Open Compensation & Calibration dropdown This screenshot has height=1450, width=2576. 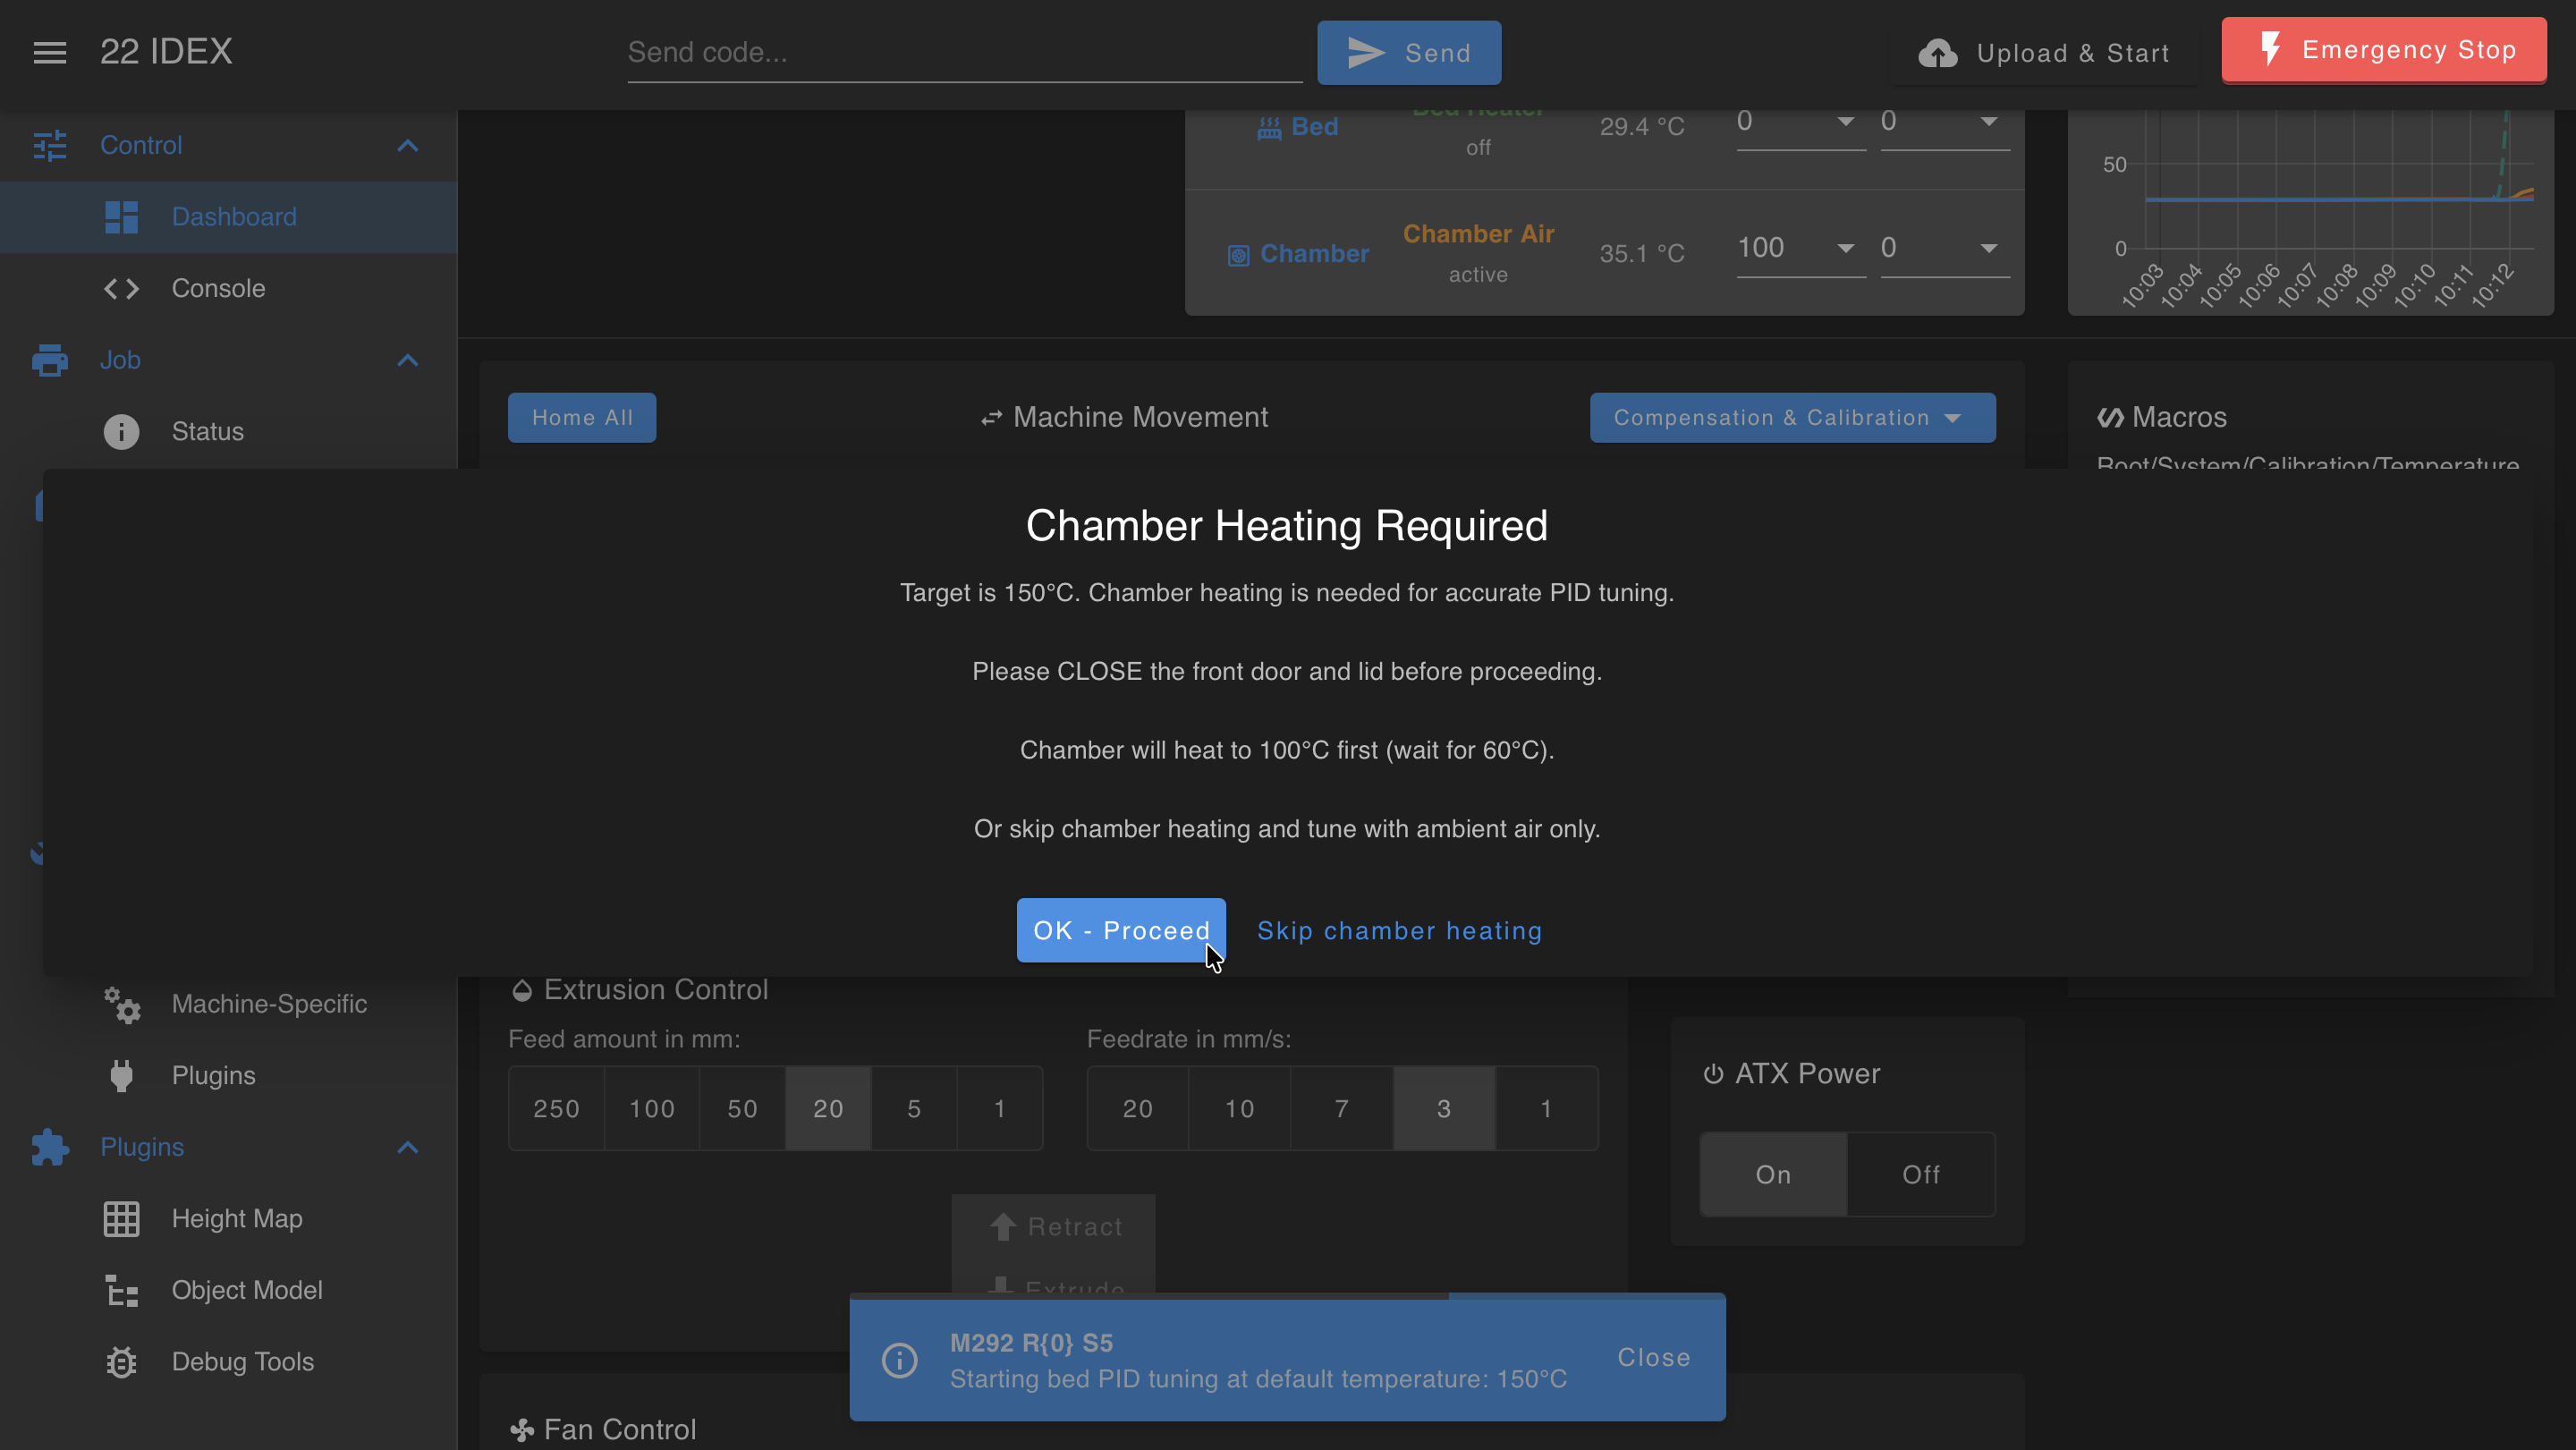click(1792, 418)
